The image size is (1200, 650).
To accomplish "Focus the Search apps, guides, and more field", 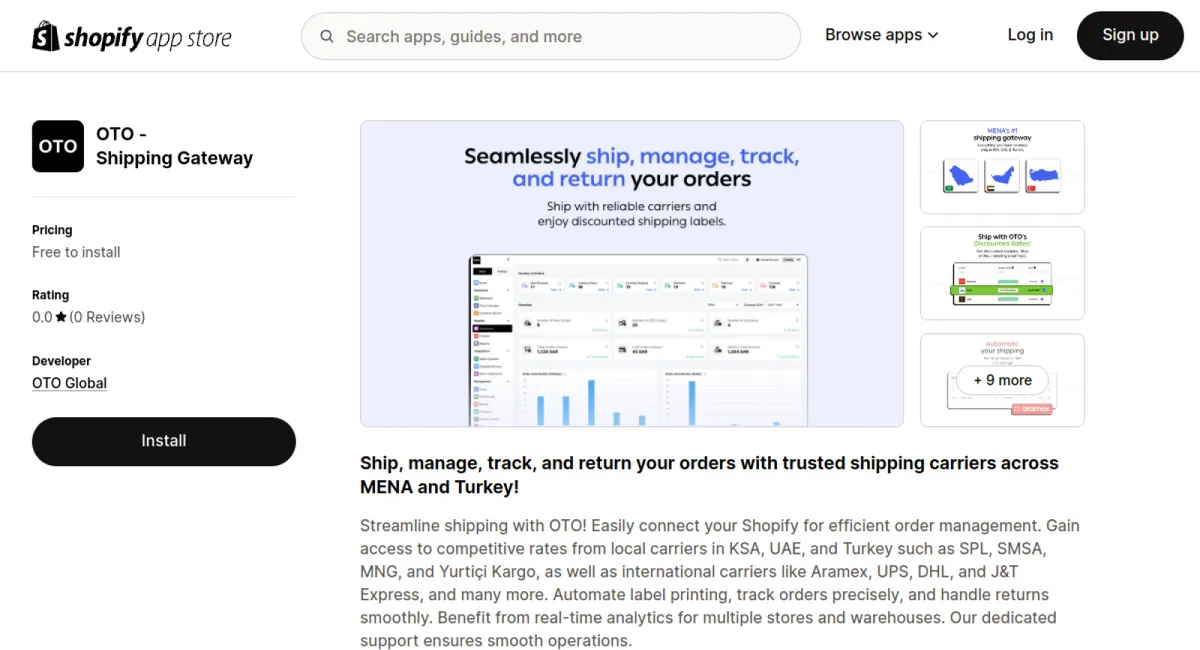I will [x=560, y=36].
